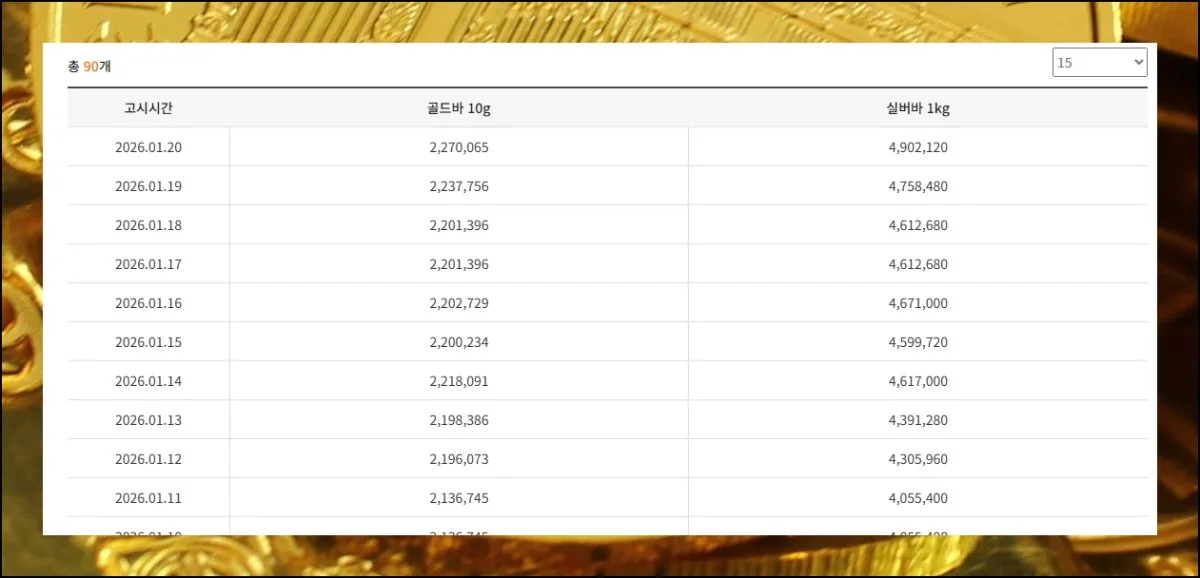Click gold price 2,202,729

458,303
